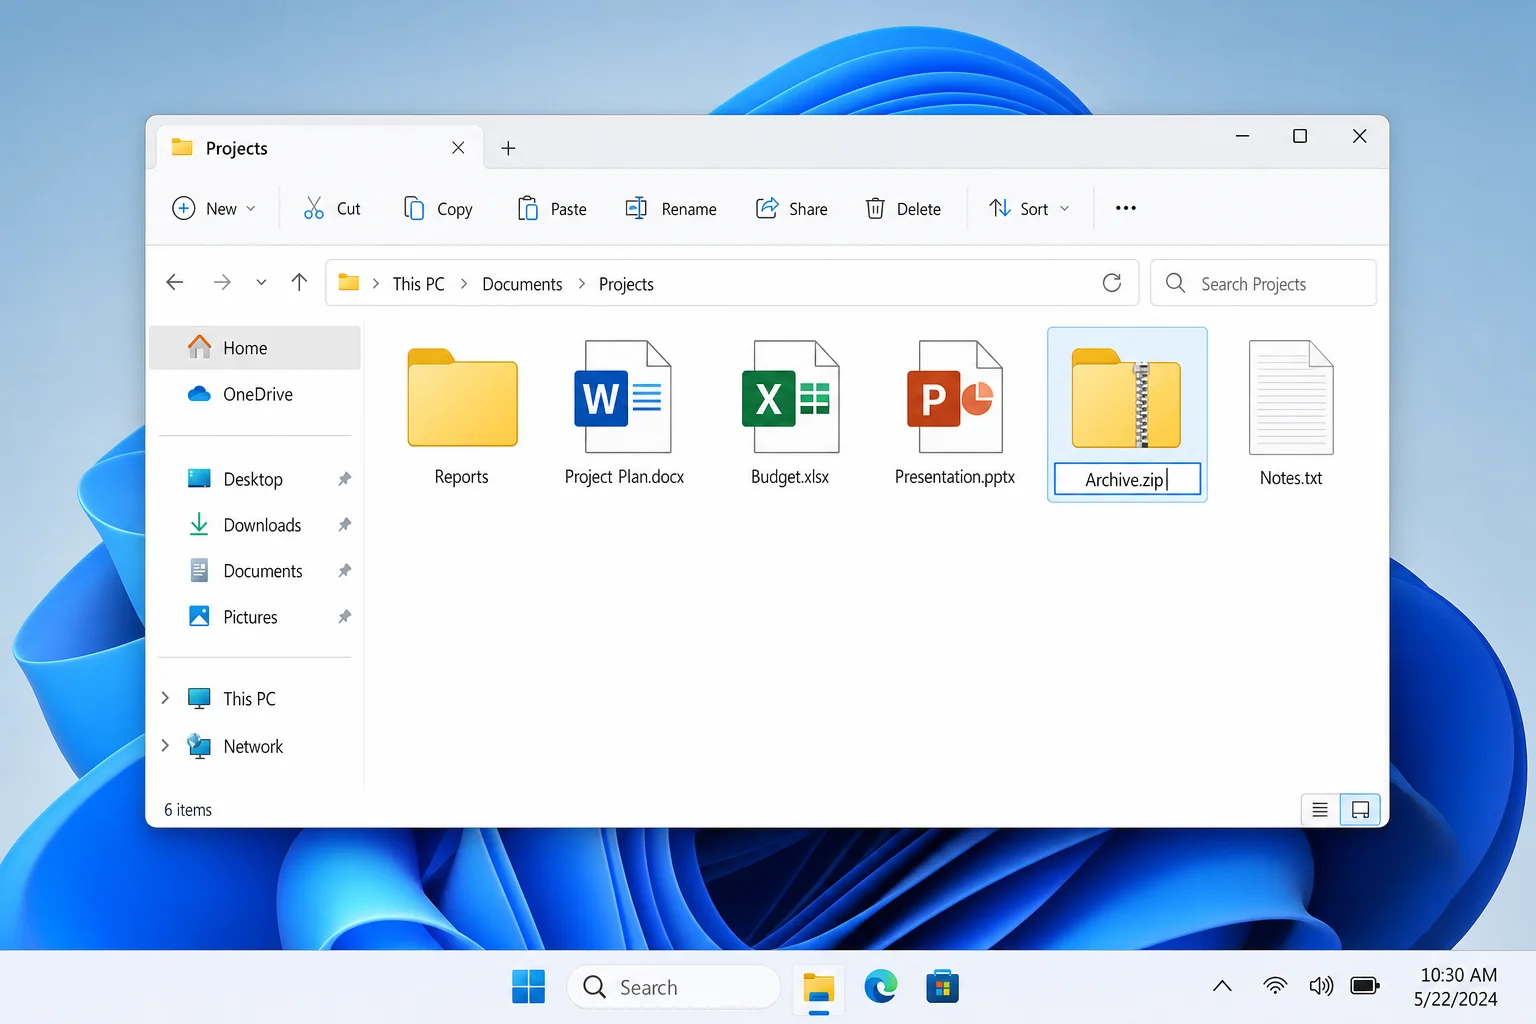1536x1024 pixels.
Task: Click the Archive.zip folder icon
Action: (x=1127, y=398)
